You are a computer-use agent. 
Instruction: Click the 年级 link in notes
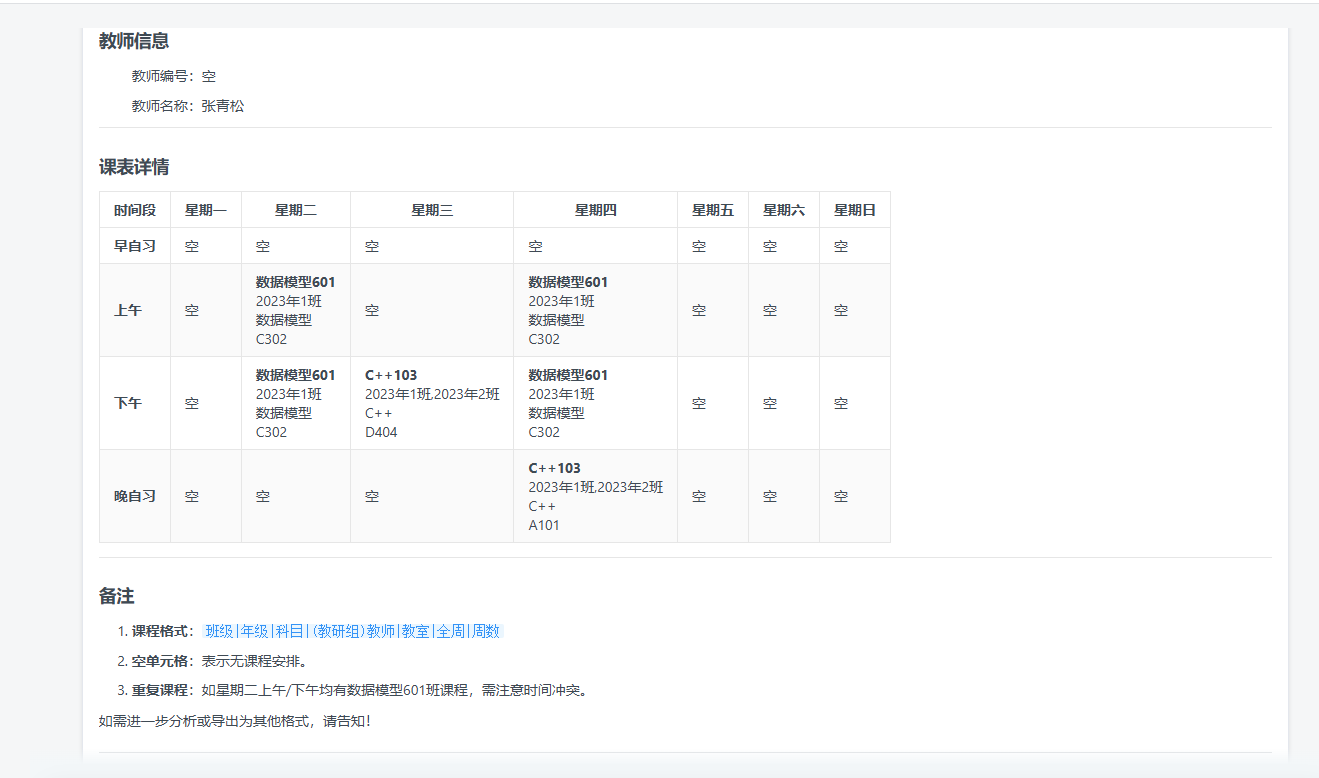(255, 631)
